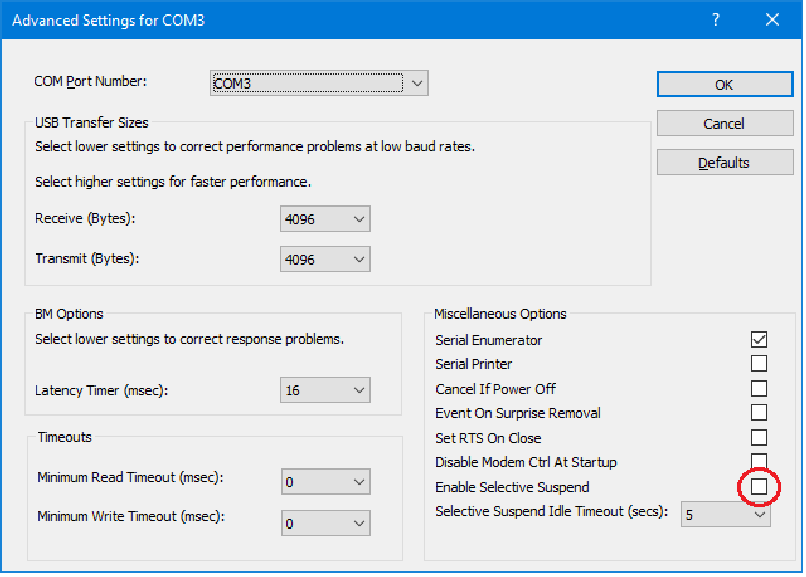
Task: Check the Cancel If Power Off option
Action: click(759, 389)
